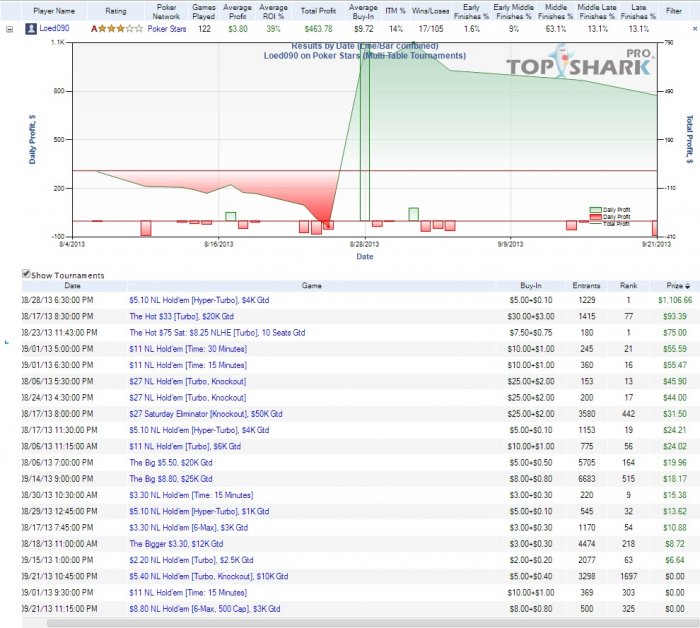The height and width of the screenshot is (628, 700).
Task: Open $3.30 NL Hold'em [Time: 15 Minutes]
Action: (x=191, y=495)
